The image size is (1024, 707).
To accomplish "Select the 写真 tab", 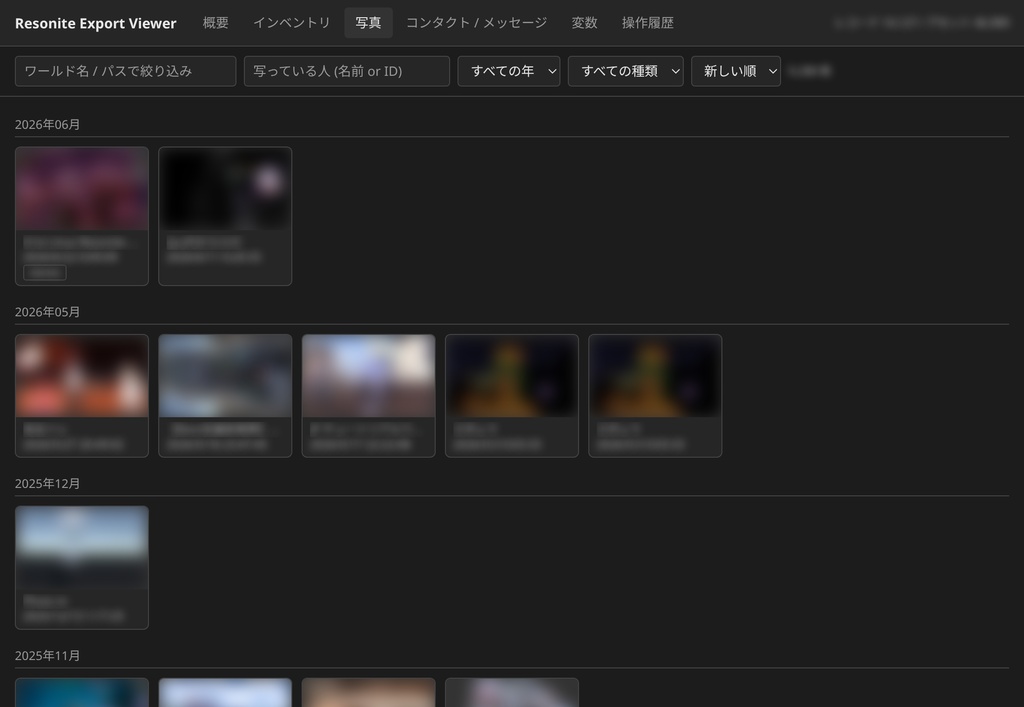I will [368, 23].
